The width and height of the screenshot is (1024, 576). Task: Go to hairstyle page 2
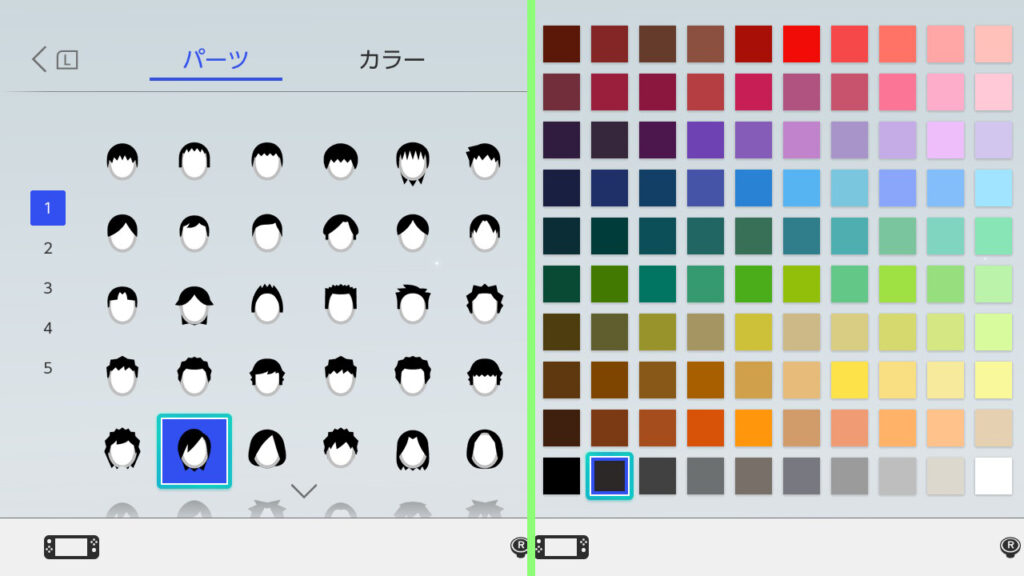[x=48, y=248]
